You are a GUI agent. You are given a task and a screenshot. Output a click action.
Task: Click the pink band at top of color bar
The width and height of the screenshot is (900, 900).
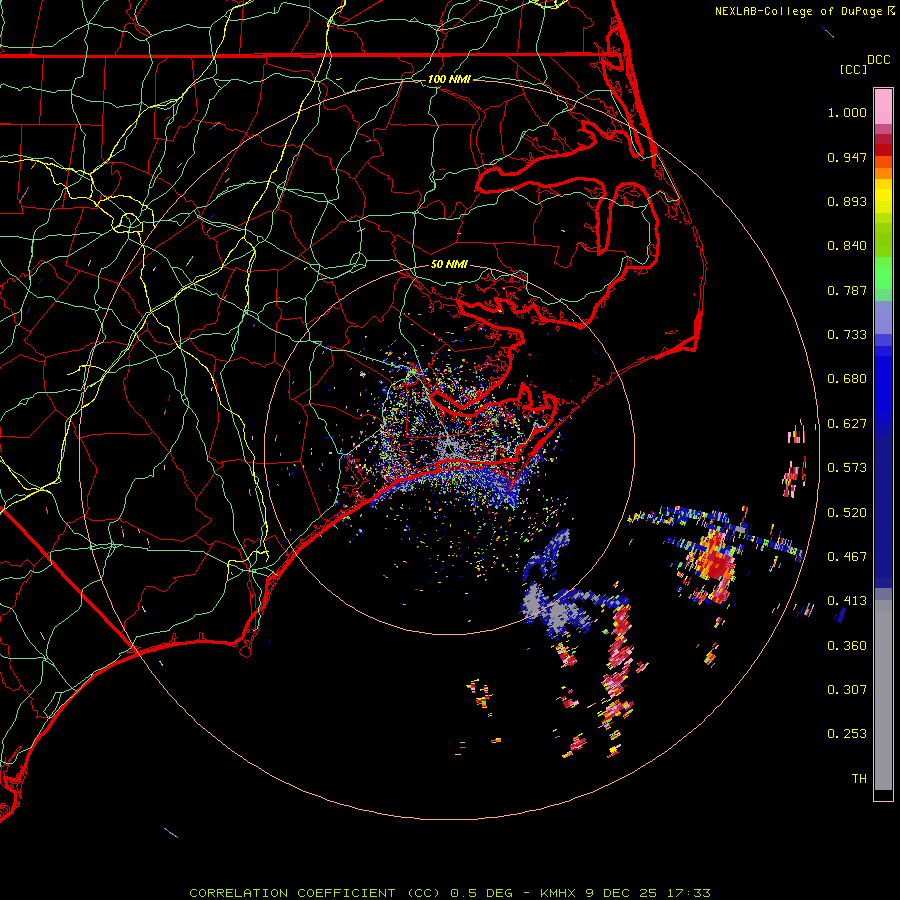pos(883,107)
